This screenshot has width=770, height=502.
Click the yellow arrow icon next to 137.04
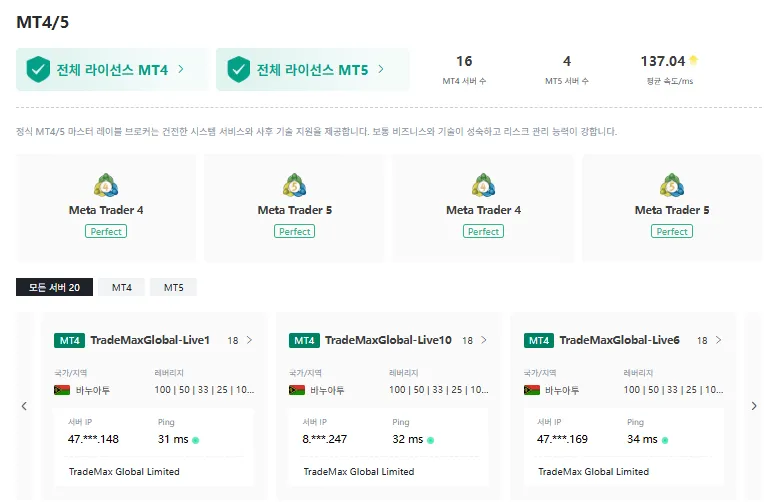click(x=693, y=60)
